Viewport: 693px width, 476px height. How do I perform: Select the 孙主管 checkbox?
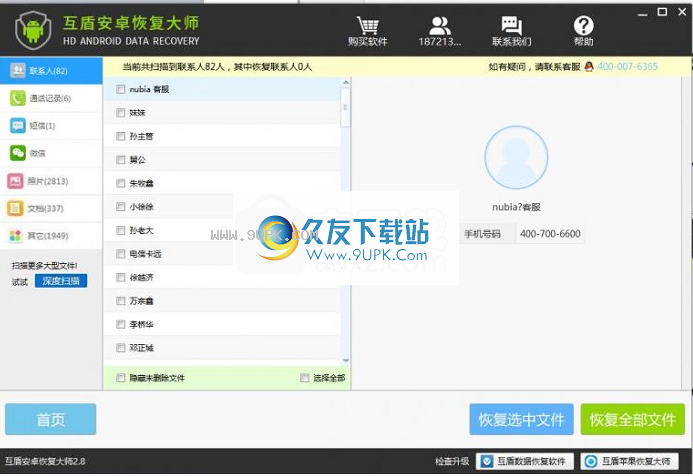point(121,136)
